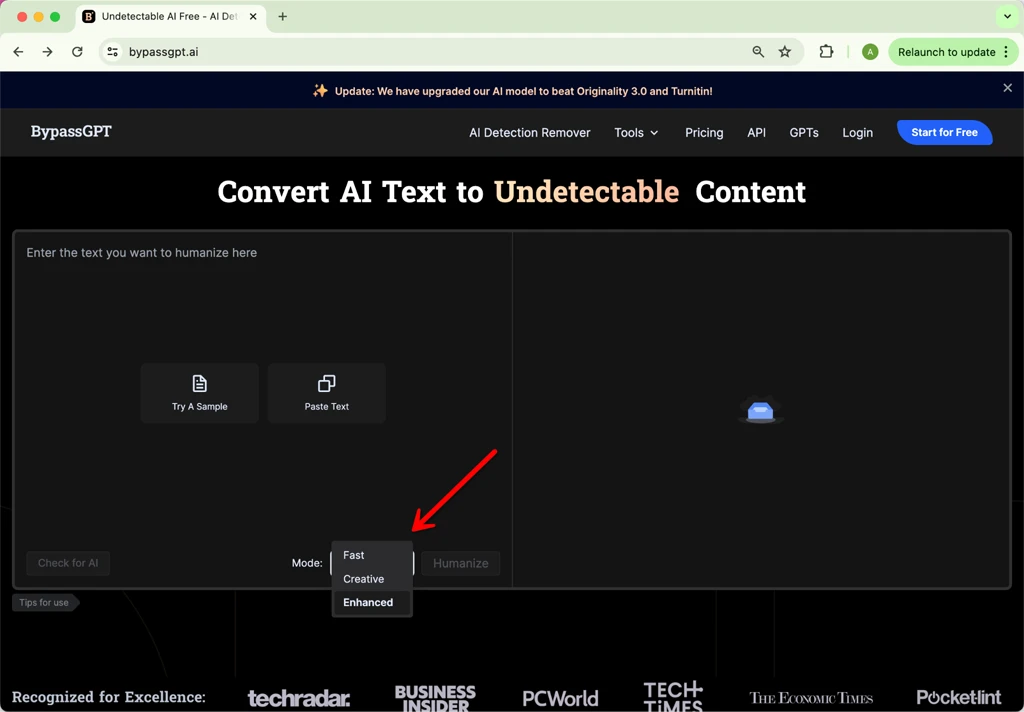
Task: Expand the tab search chevron
Action: tap(1007, 16)
